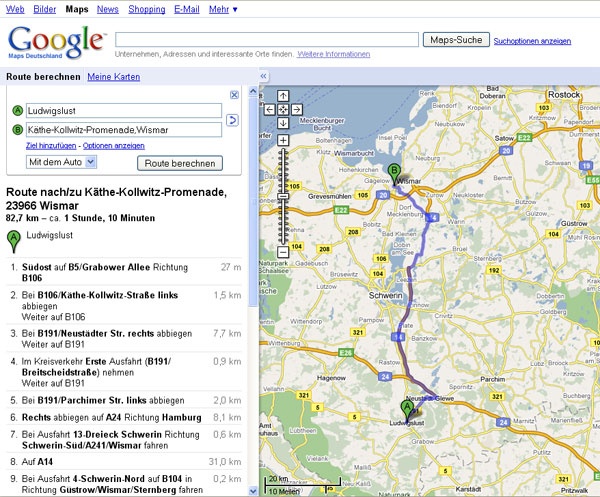Pan the map up with the arrow button
The image size is (600, 497).
[x=283, y=96]
